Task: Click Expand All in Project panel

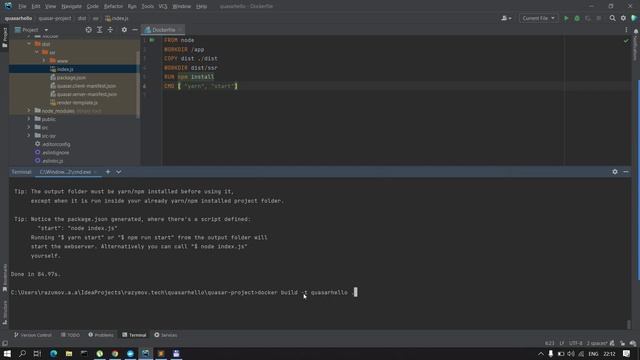Action: 100,30
